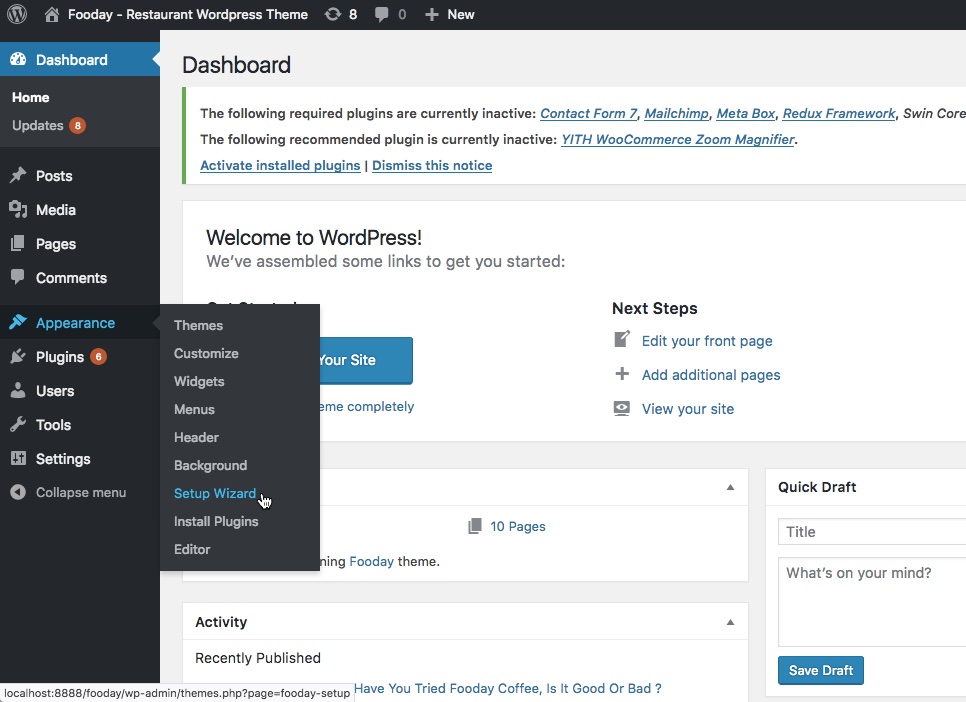The width and height of the screenshot is (966, 702).
Task: Click the Plugins plug icon
Action: 18,356
